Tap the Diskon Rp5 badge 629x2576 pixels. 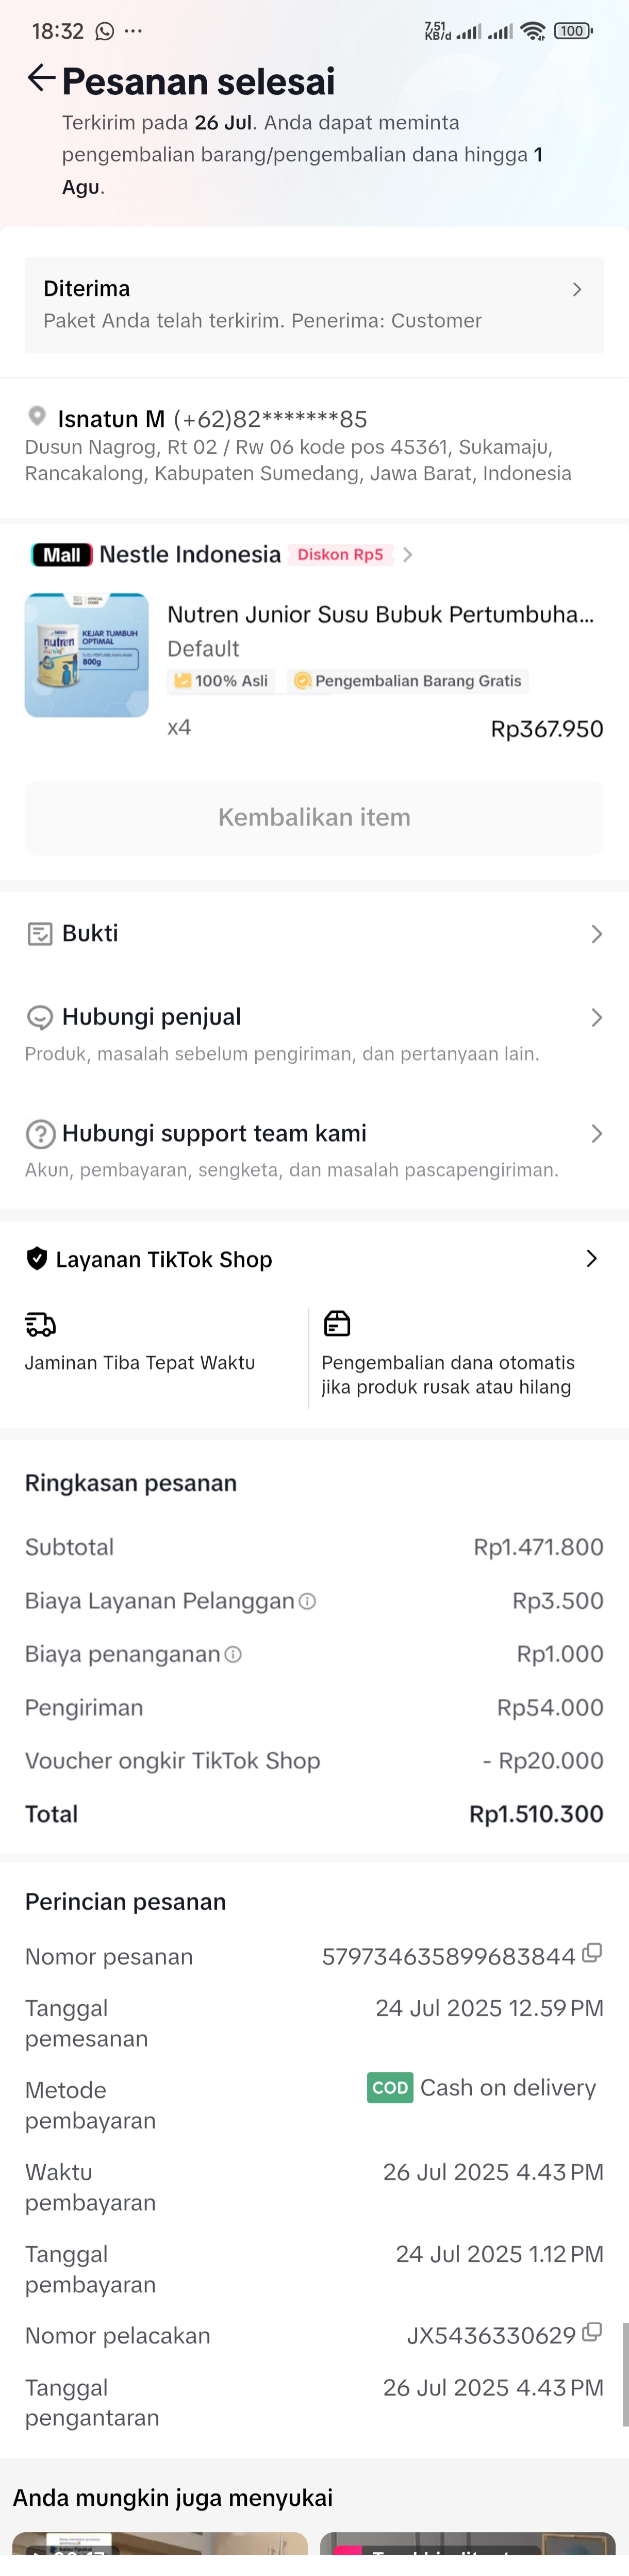coord(340,555)
